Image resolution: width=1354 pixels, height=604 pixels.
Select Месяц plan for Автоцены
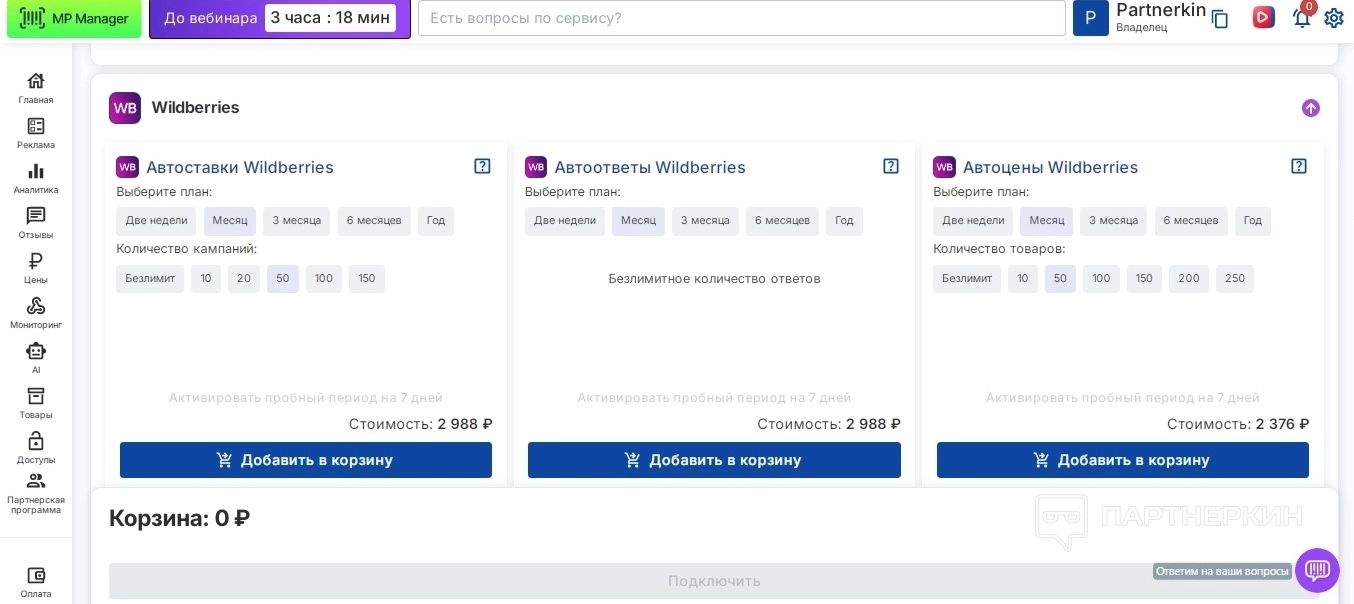tap(1047, 221)
